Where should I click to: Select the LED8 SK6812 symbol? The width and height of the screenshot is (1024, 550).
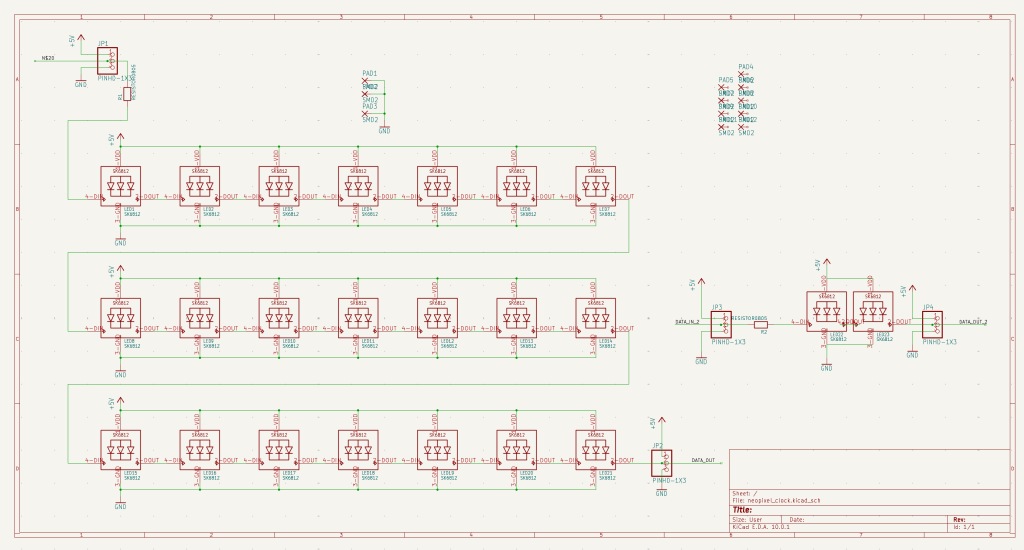point(121,319)
